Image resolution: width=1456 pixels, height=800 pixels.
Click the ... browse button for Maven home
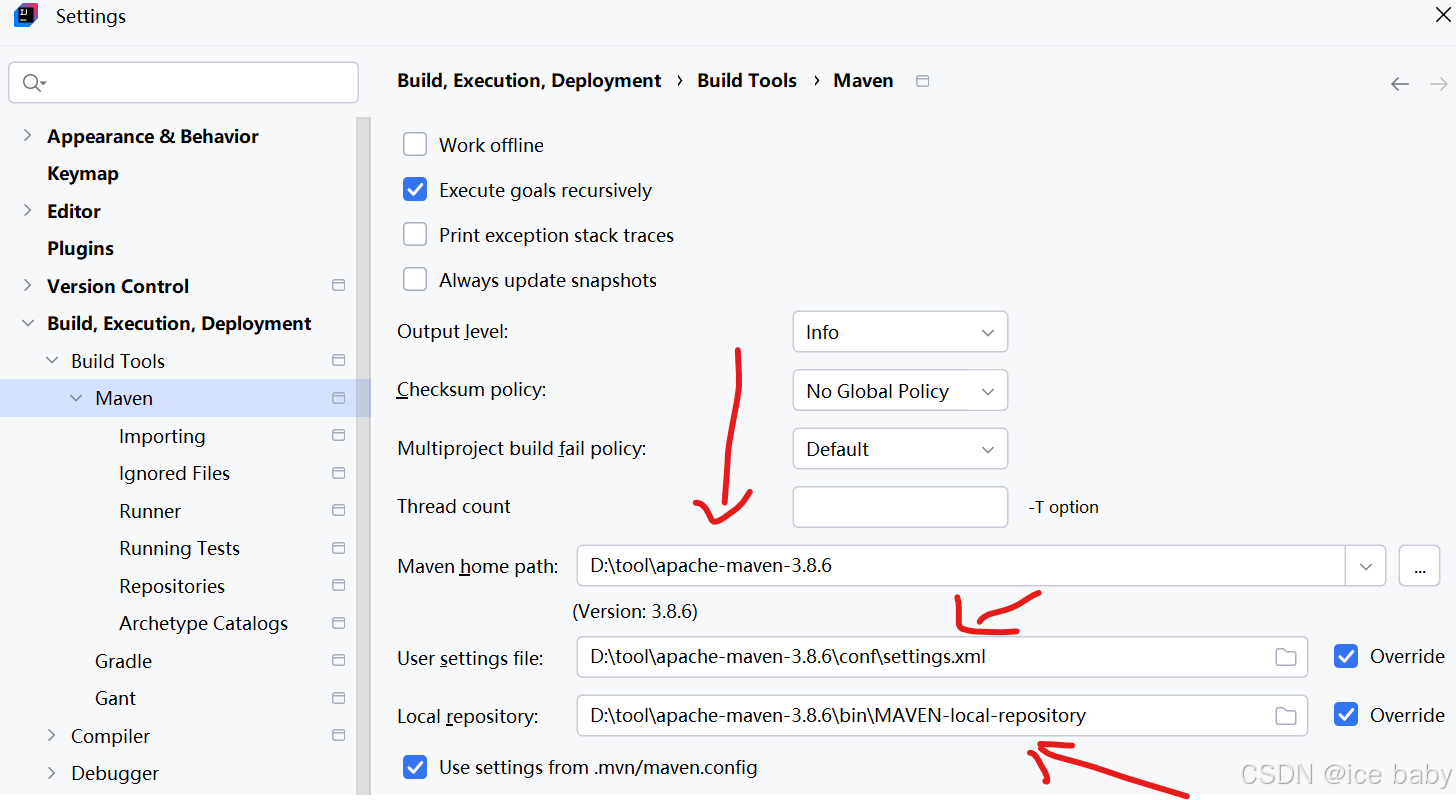point(1419,566)
